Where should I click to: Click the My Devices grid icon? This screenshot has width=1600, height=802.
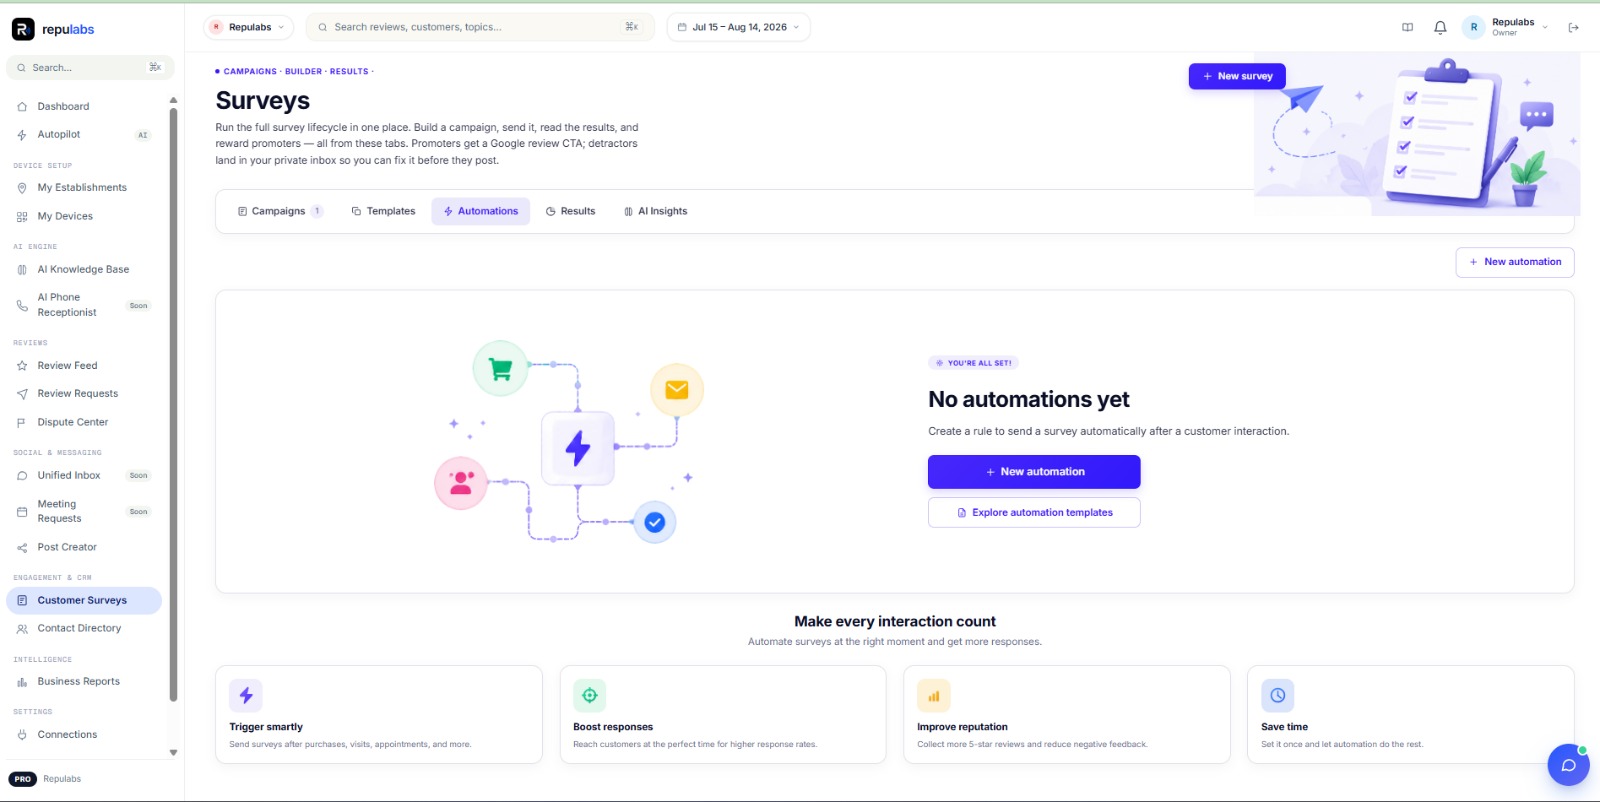(22, 216)
